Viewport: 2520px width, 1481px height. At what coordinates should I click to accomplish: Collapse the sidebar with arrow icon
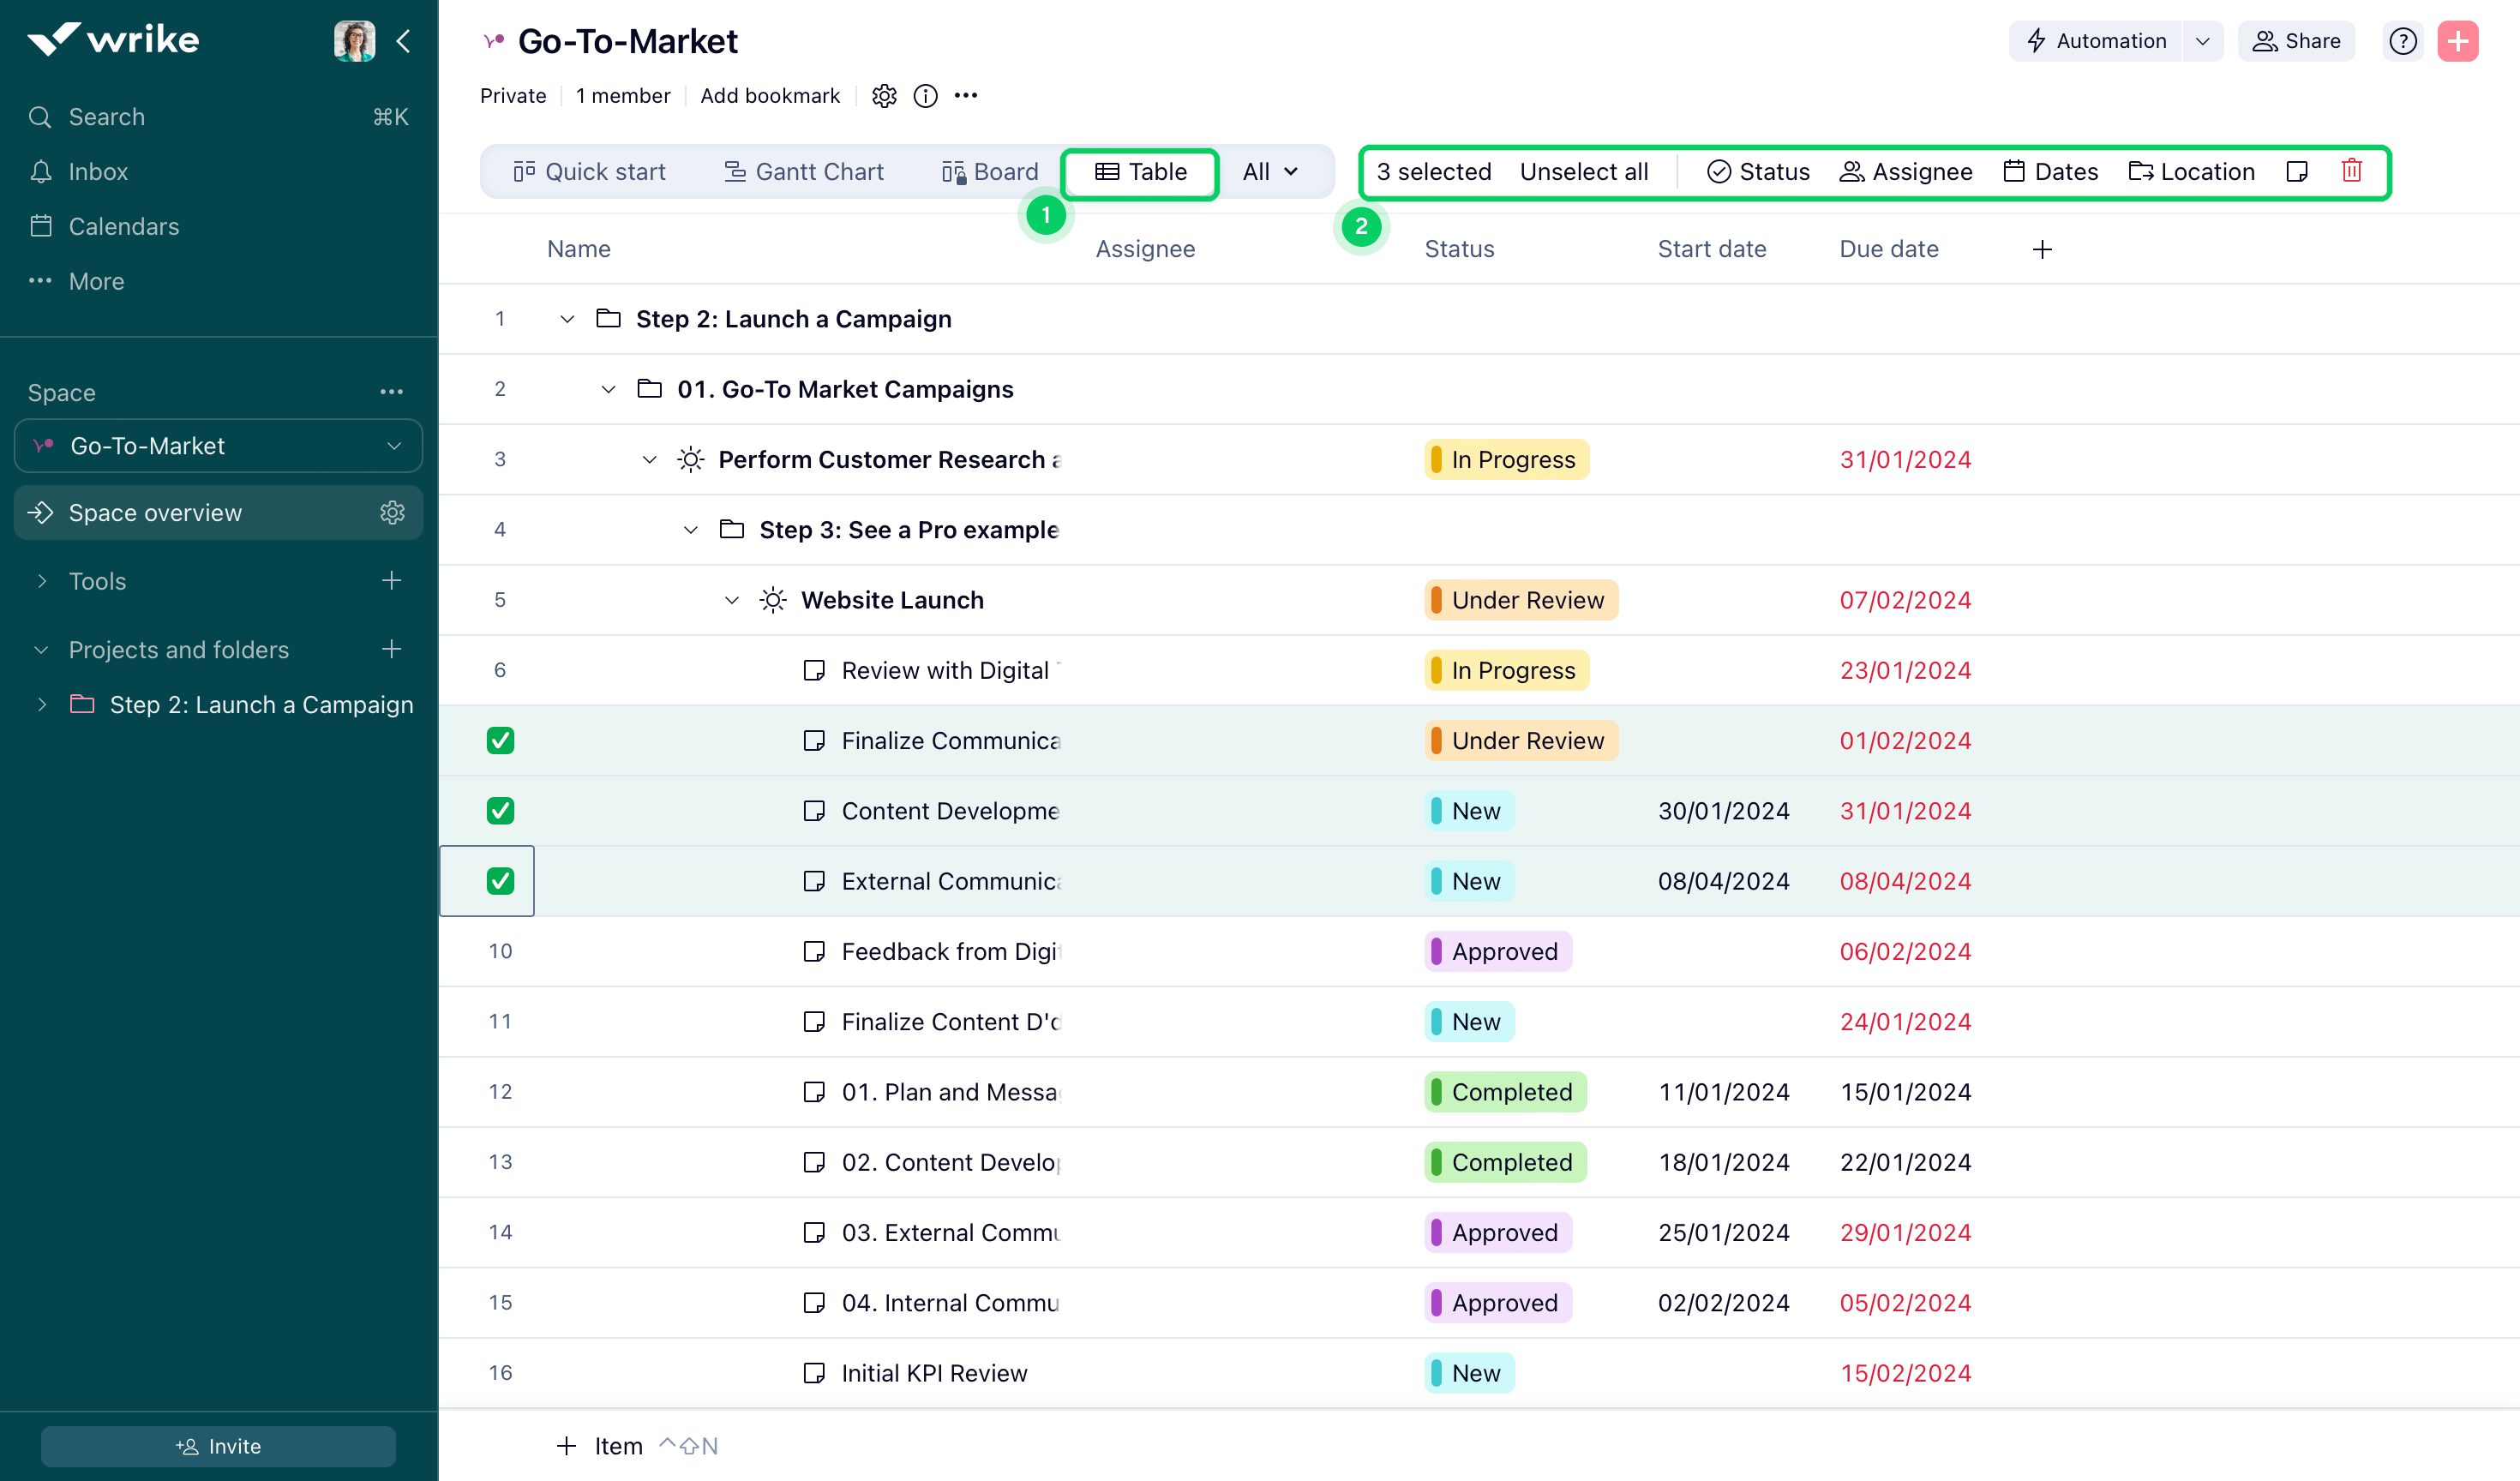tap(404, 41)
